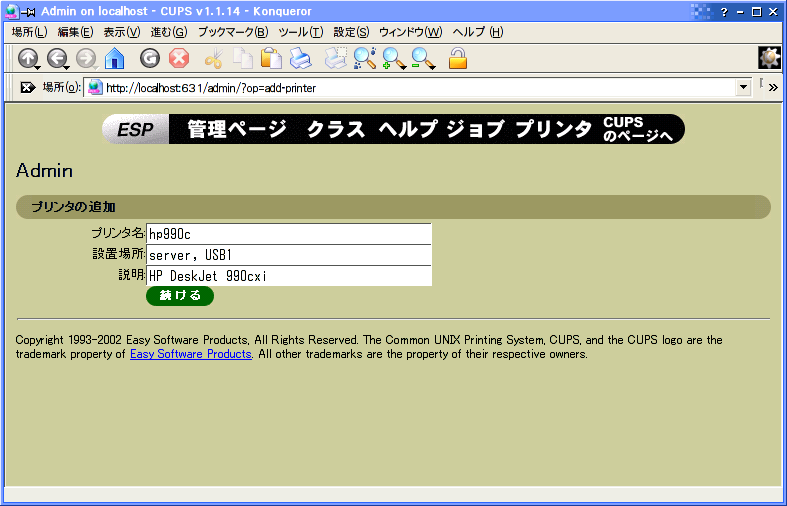Screen dimensions: 787x506
Task: Go back with the Back arrow icon
Action: coord(56,59)
